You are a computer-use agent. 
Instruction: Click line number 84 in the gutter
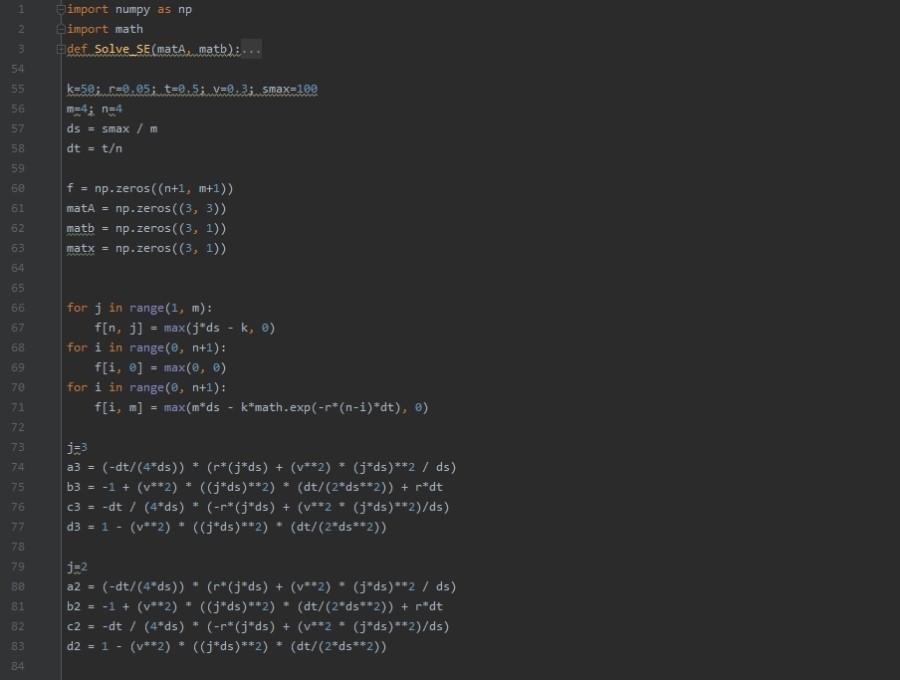[18, 666]
